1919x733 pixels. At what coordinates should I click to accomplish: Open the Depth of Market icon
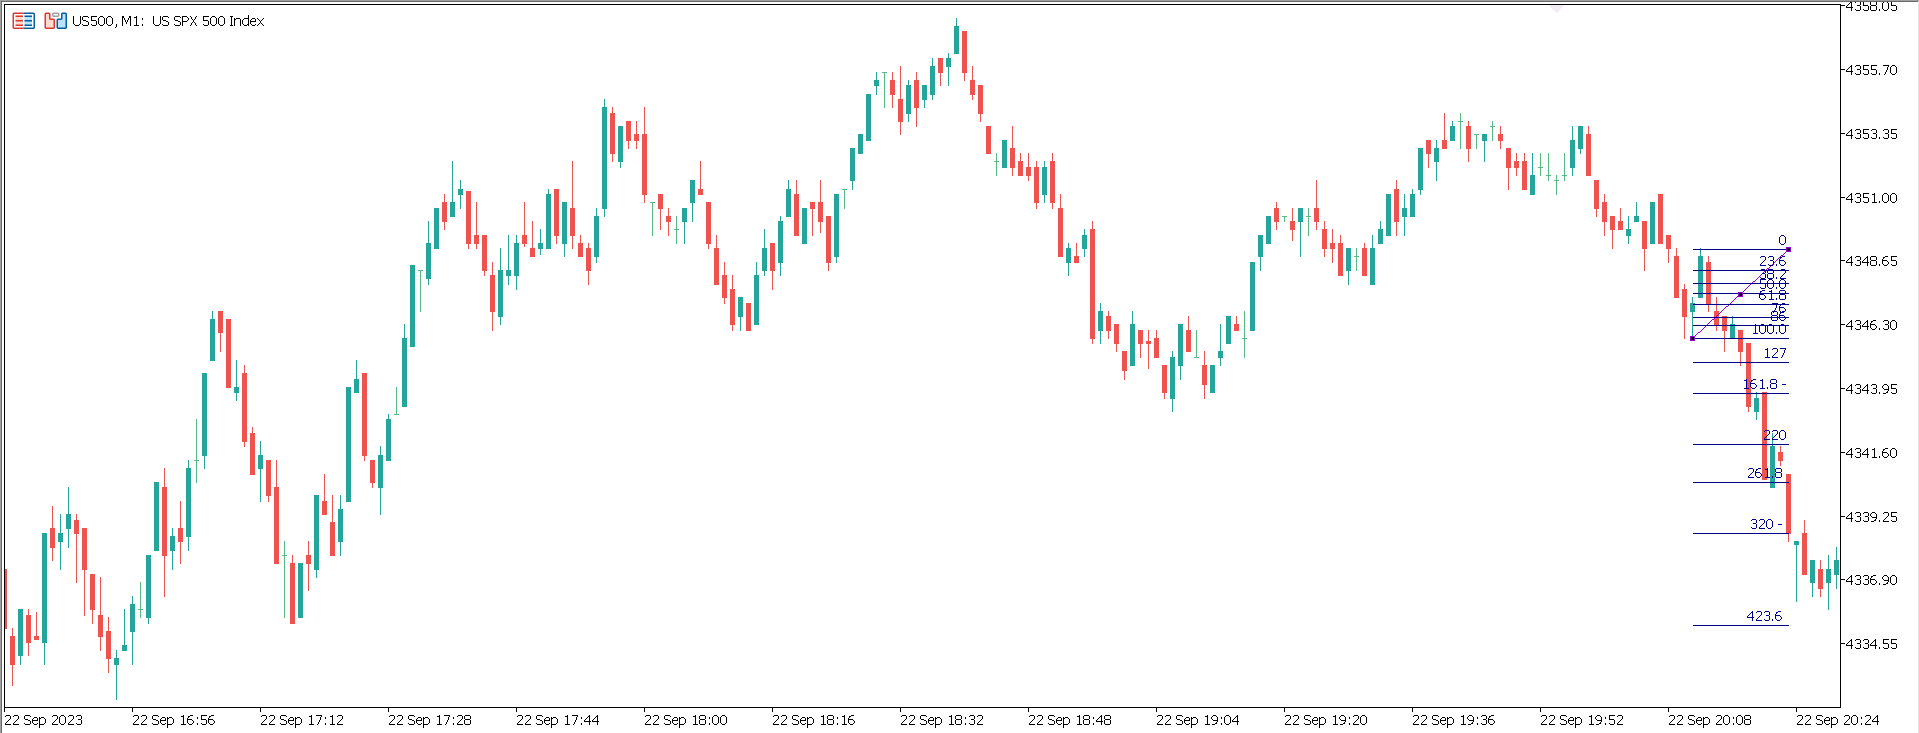click(x=55, y=20)
